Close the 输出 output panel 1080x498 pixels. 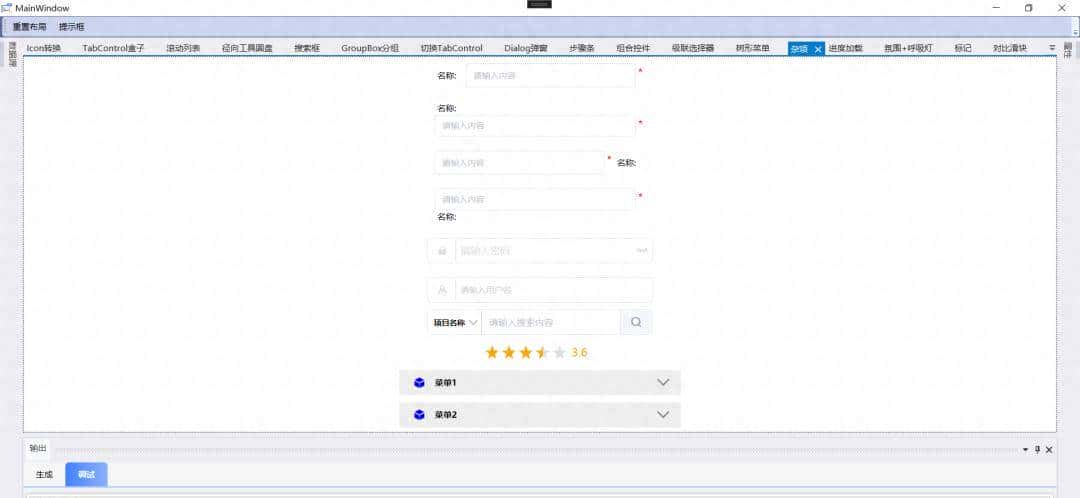coord(1049,449)
